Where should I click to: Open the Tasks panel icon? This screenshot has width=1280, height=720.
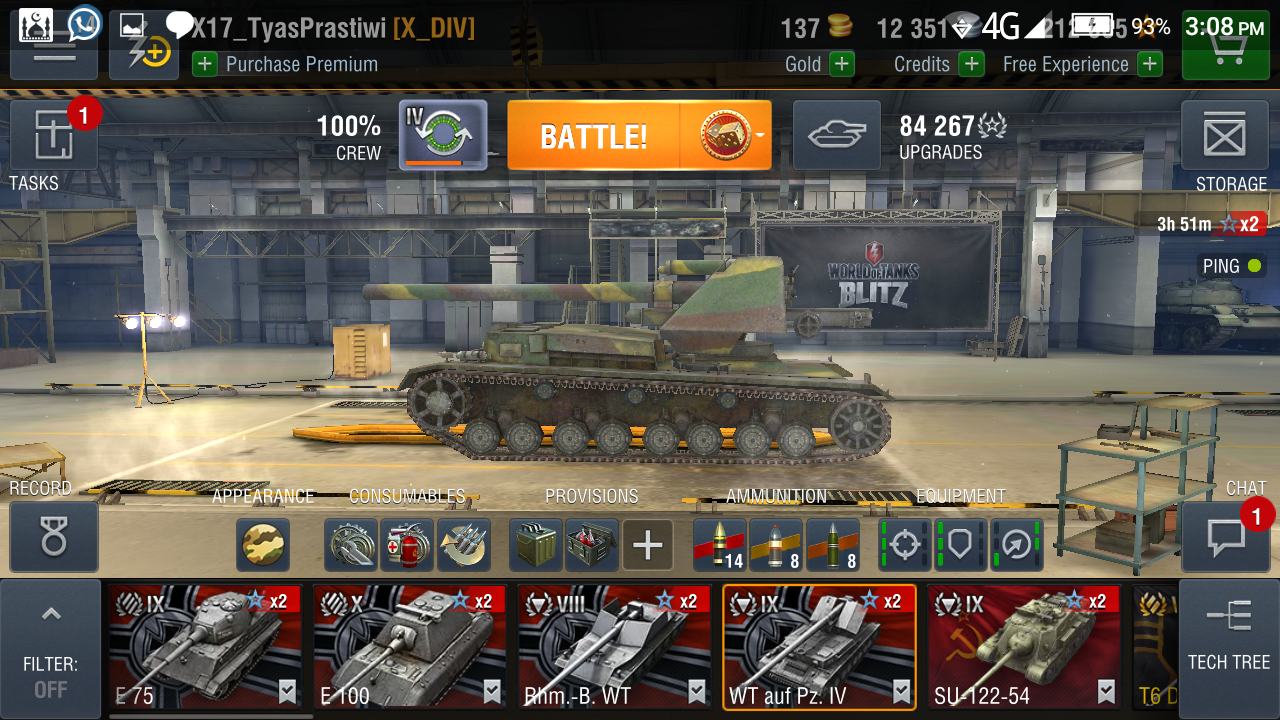click(x=54, y=134)
